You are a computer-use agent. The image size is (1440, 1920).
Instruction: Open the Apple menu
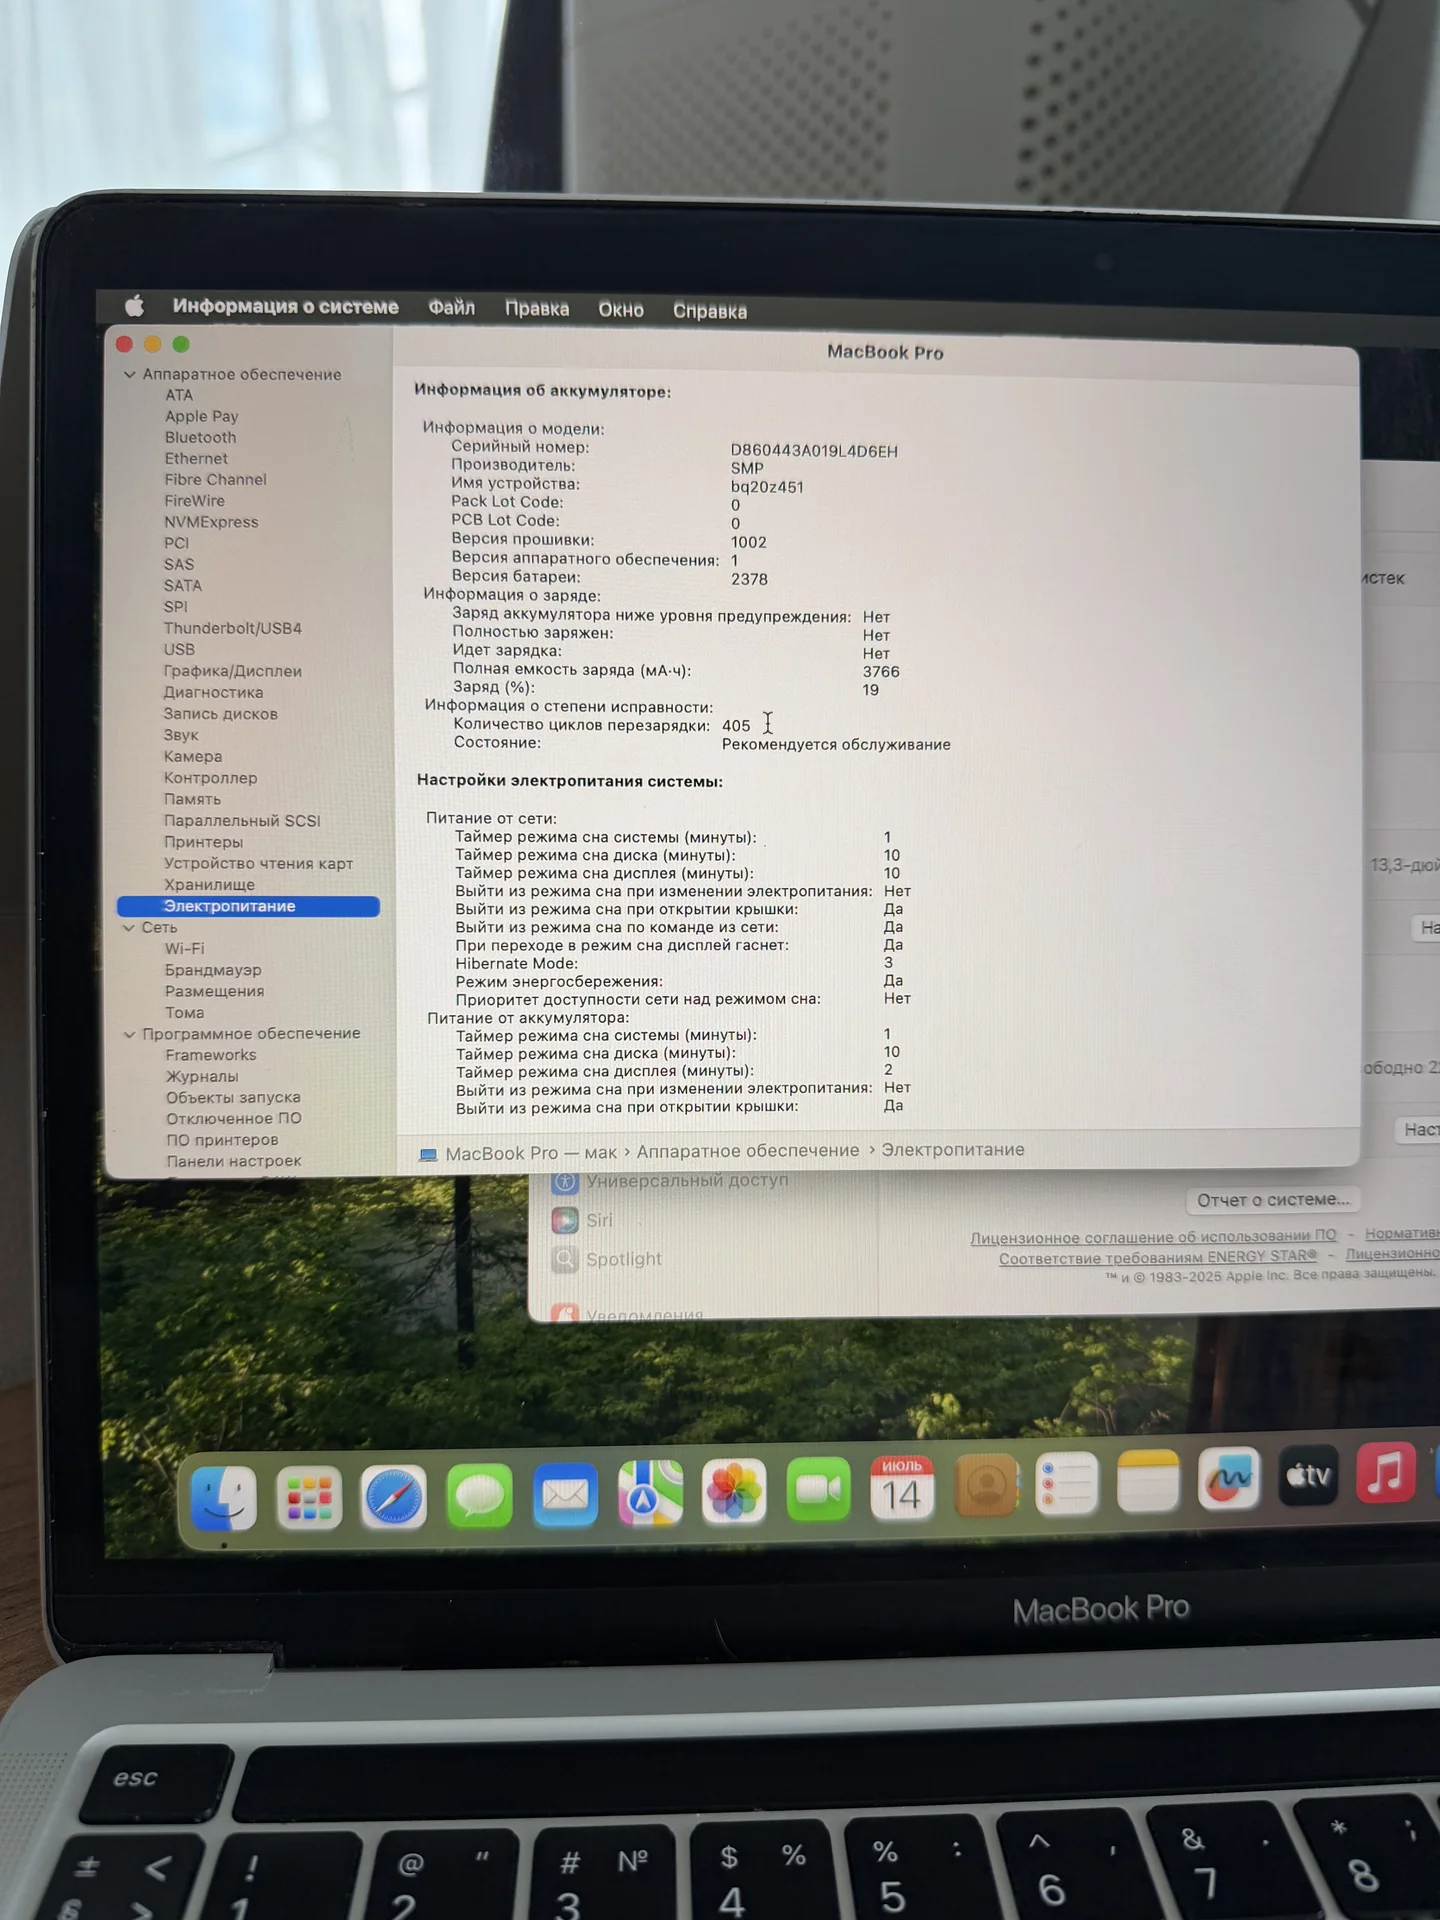[x=135, y=305]
